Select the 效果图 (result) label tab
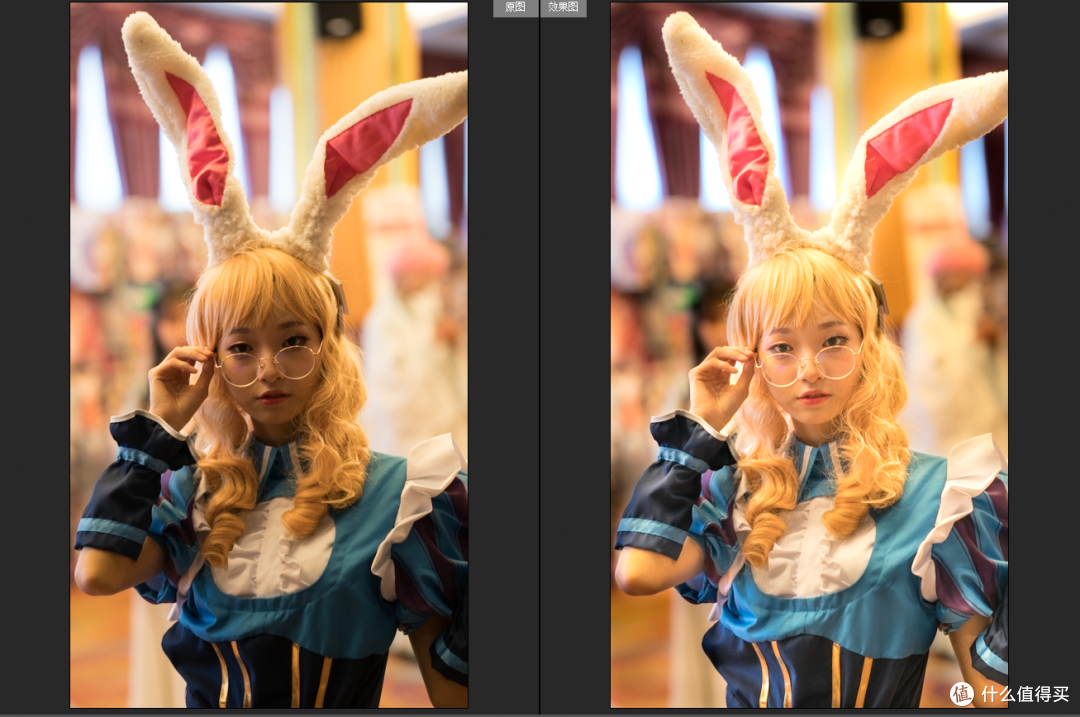This screenshot has height=717, width=1080. 563,8
